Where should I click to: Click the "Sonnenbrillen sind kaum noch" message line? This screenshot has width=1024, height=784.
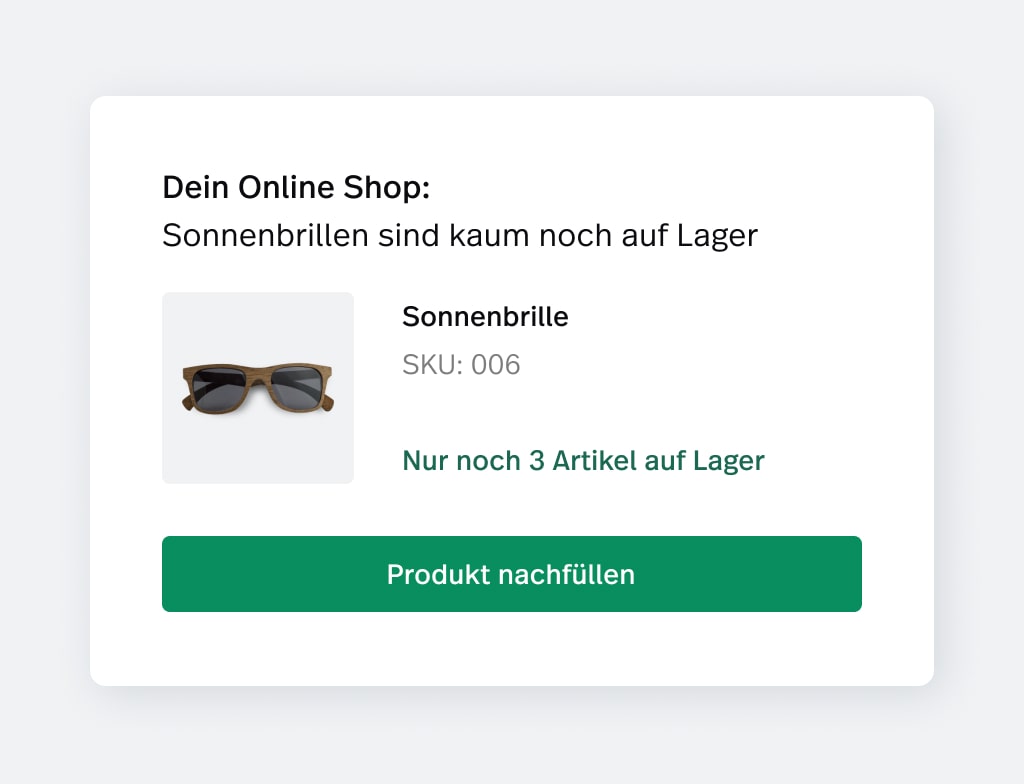tap(460, 236)
